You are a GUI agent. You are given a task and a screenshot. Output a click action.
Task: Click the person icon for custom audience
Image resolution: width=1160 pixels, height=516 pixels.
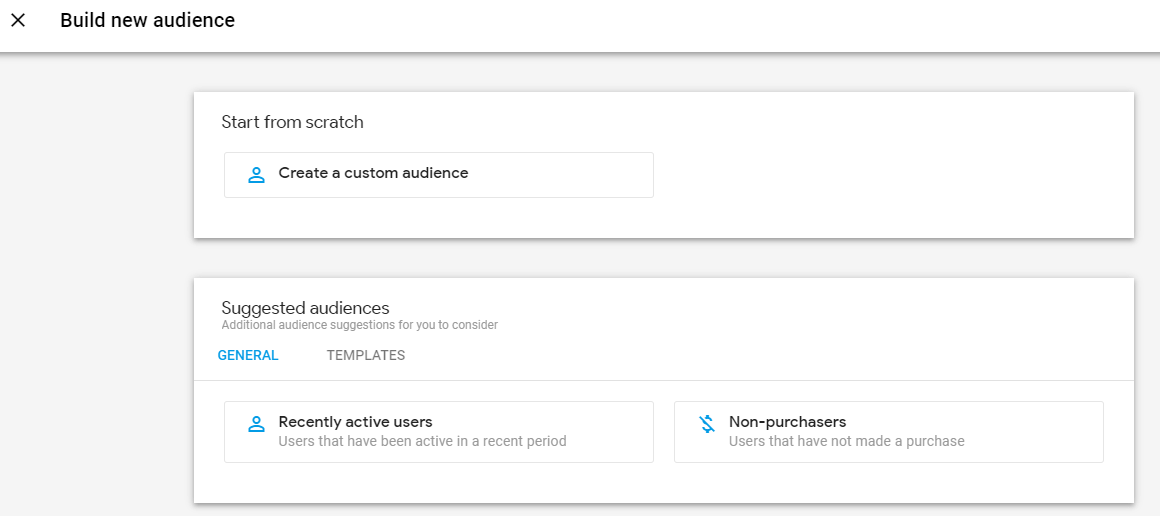point(256,175)
